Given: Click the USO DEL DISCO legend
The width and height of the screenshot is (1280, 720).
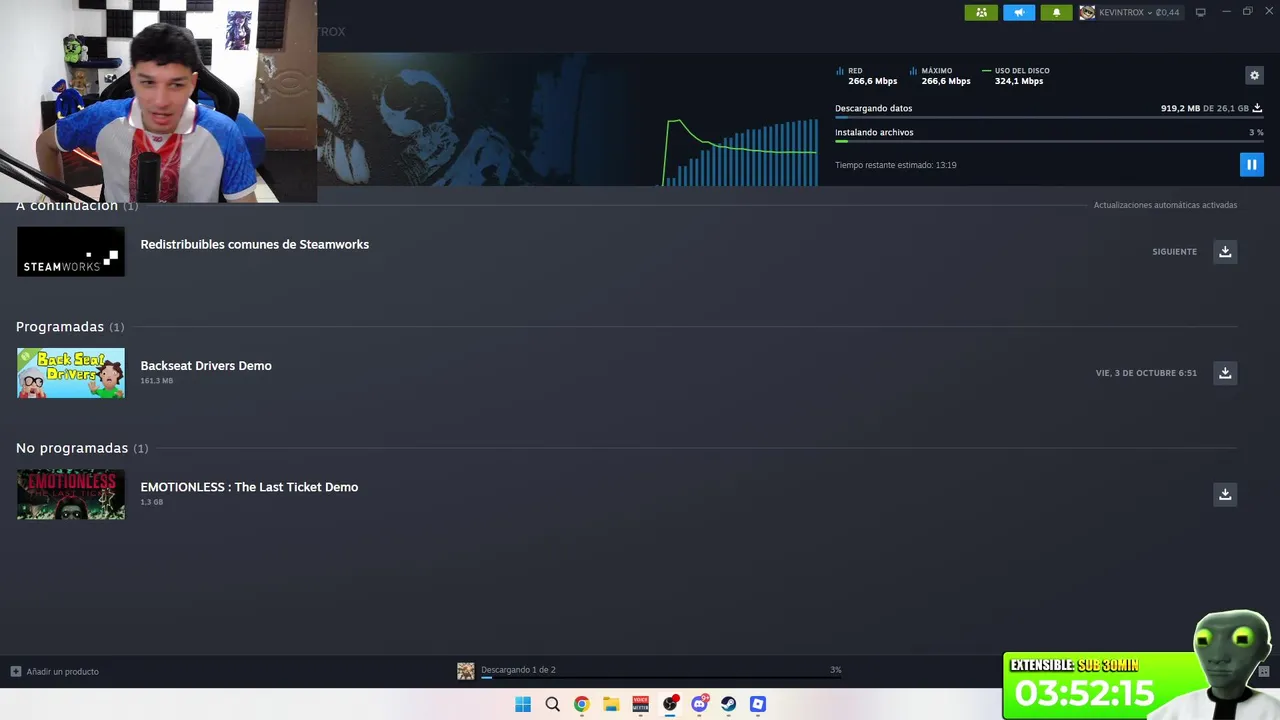Looking at the screenshot, I should [x=1016, y=76].
